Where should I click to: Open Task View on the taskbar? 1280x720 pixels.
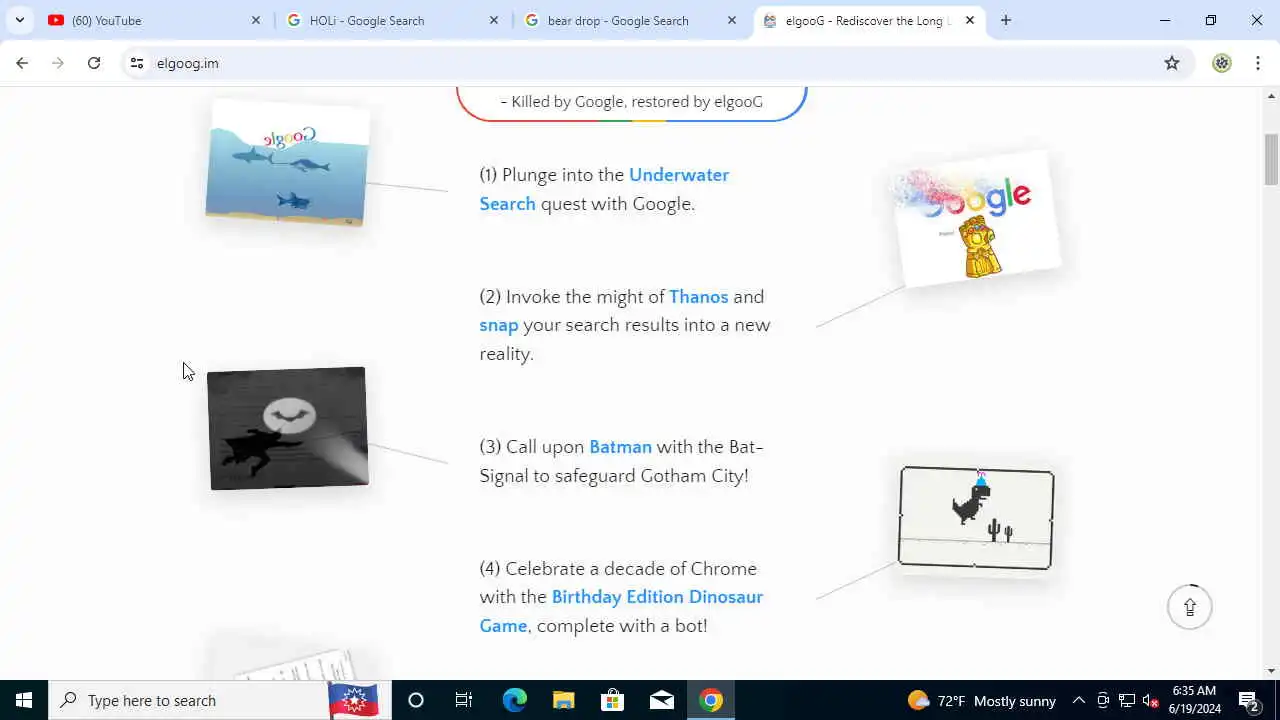464,700
